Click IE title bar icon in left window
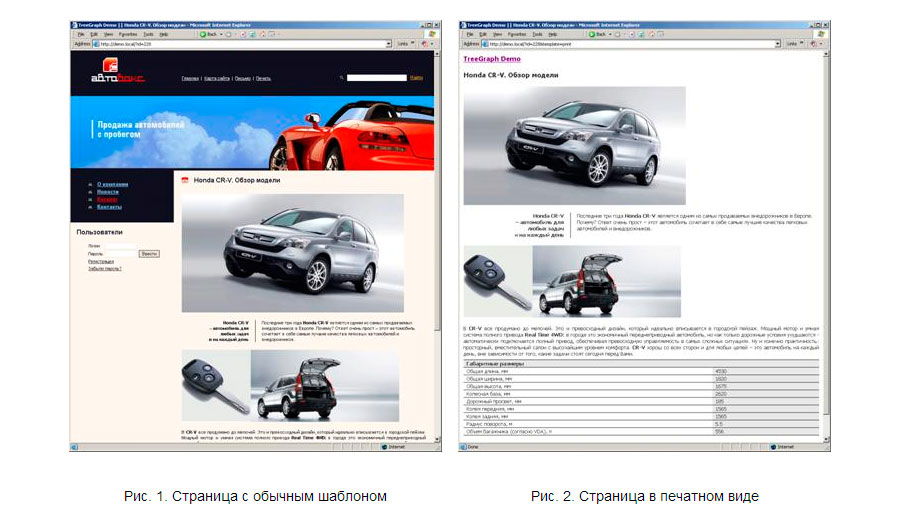Viewport: 900px width, 524px height. pos(74,25)
